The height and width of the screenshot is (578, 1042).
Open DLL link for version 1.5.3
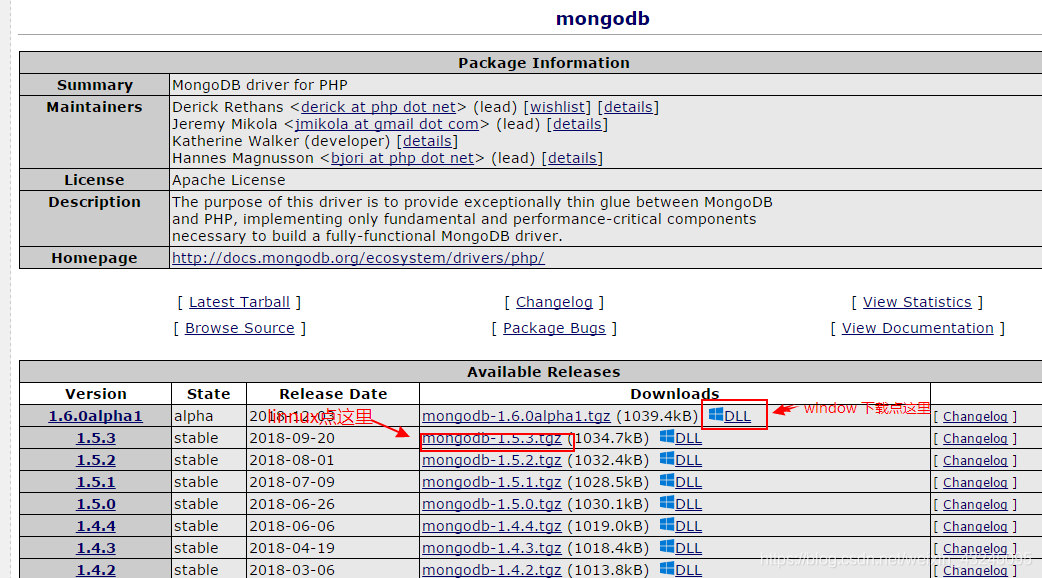pyautogui.click(x=688, y=438)
